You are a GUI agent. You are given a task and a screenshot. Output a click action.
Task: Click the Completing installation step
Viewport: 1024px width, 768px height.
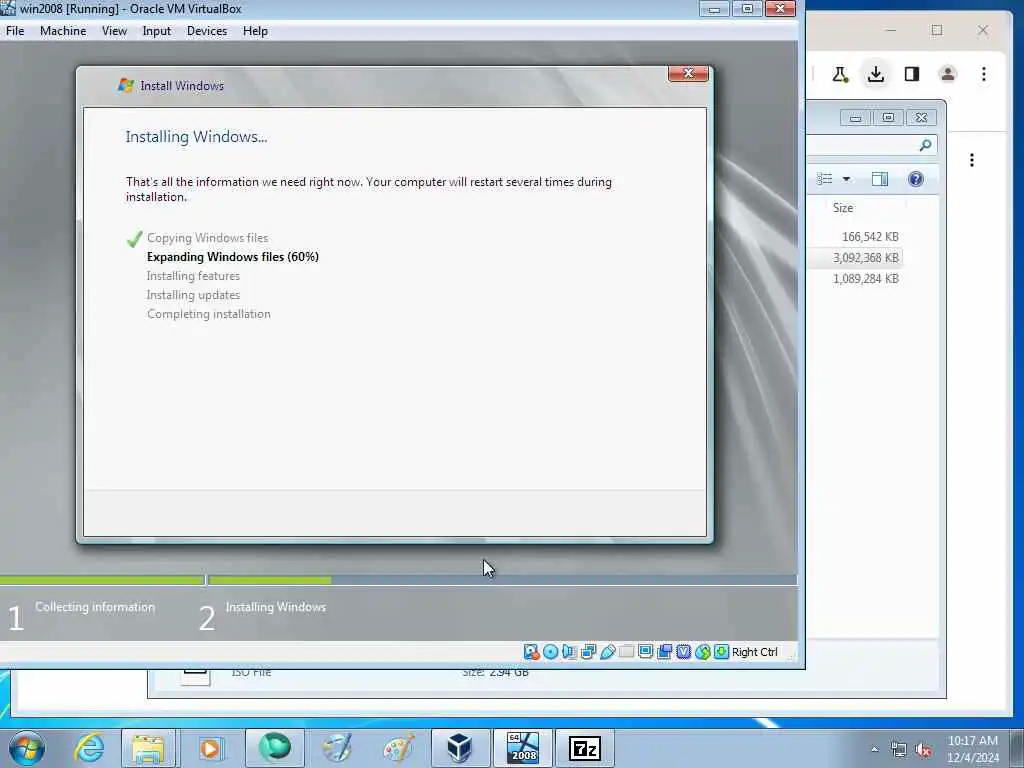[x=208, y=313]
